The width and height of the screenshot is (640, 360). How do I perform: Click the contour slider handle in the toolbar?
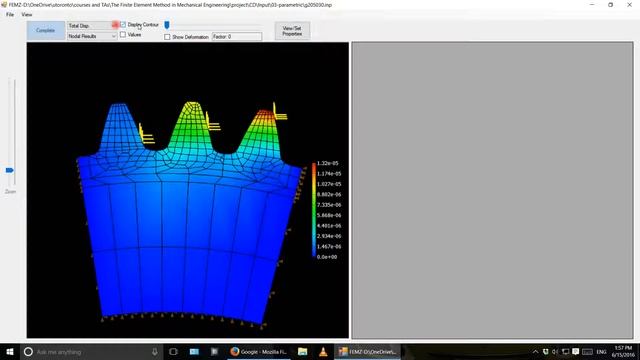pyautogui.click(x=167, y=25)
